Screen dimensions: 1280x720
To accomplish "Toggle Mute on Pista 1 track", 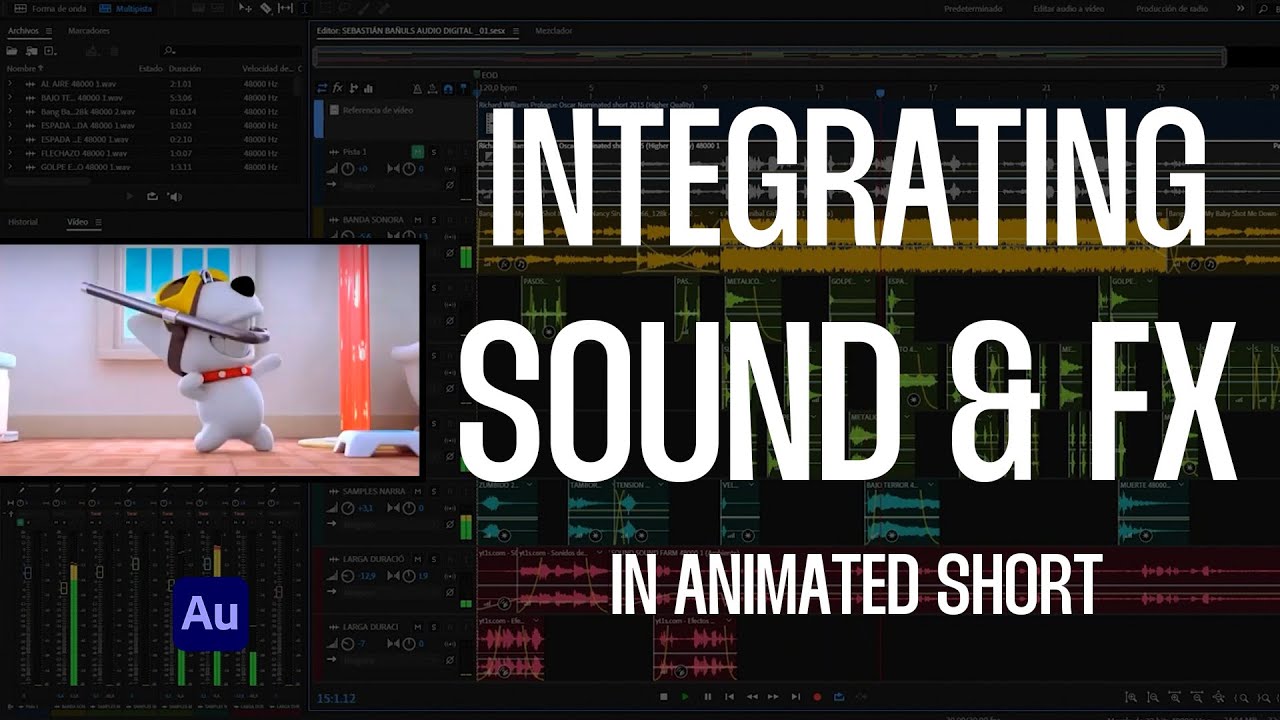I will click(418, 152).
